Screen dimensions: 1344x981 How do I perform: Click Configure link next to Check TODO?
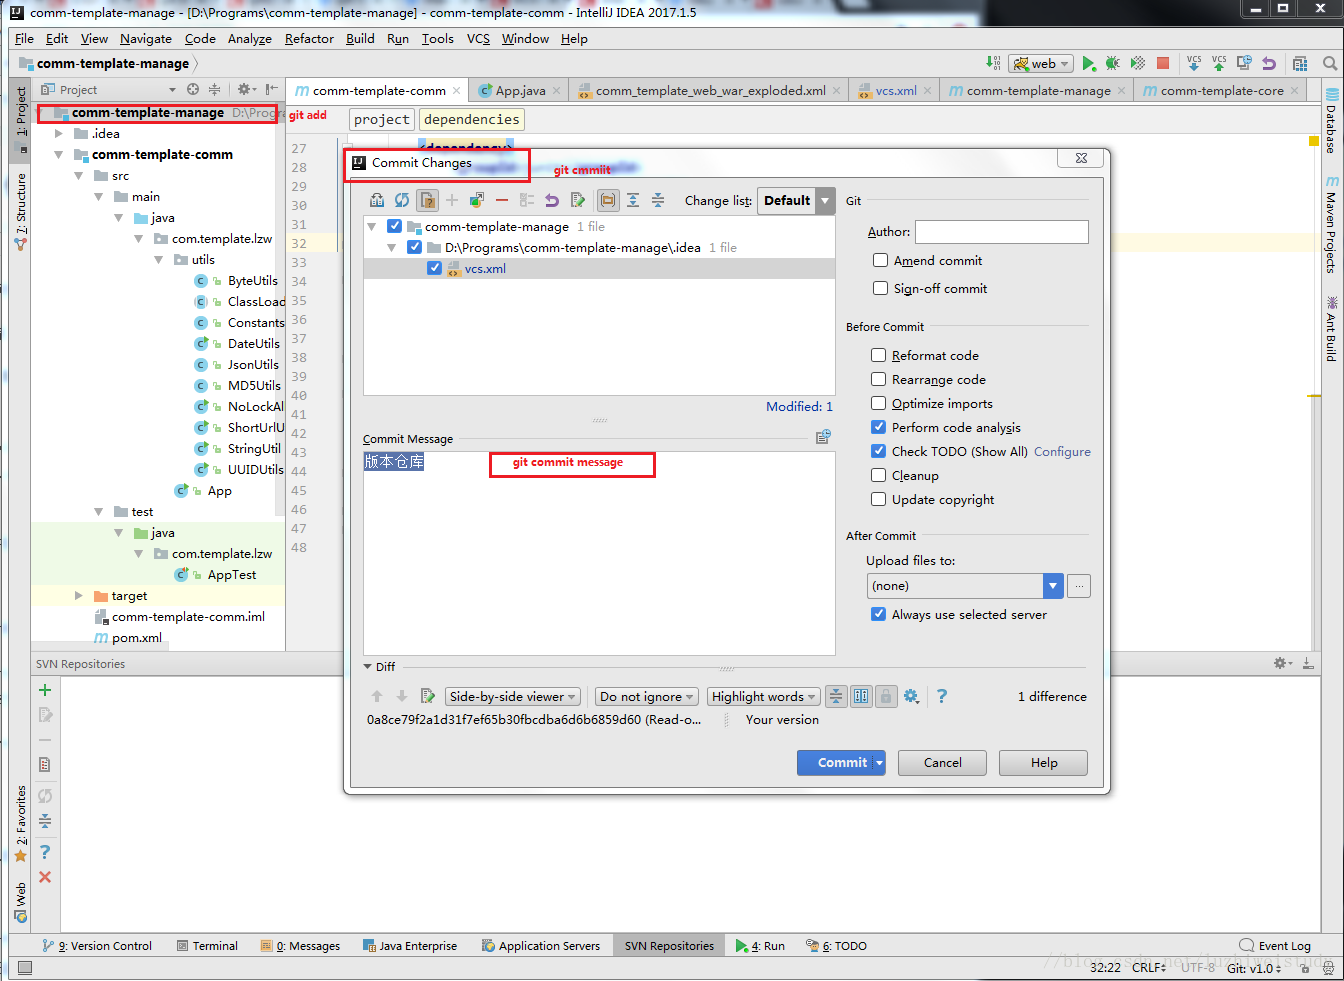(x=1062, y=451)
